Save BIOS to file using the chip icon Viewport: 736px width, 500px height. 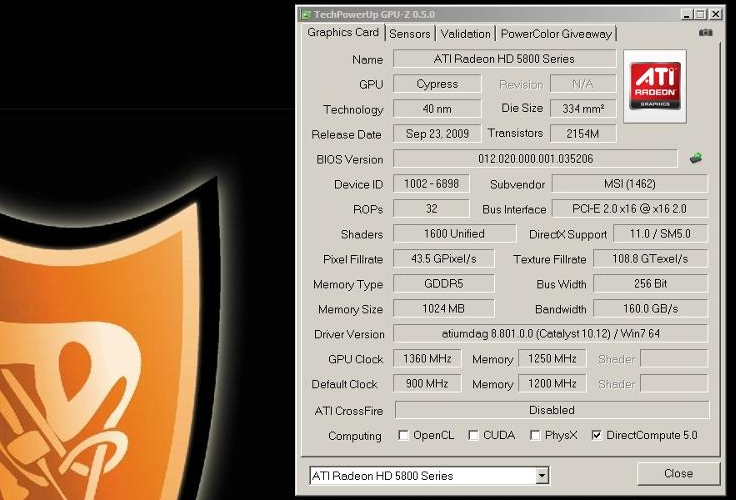(696, 158)
